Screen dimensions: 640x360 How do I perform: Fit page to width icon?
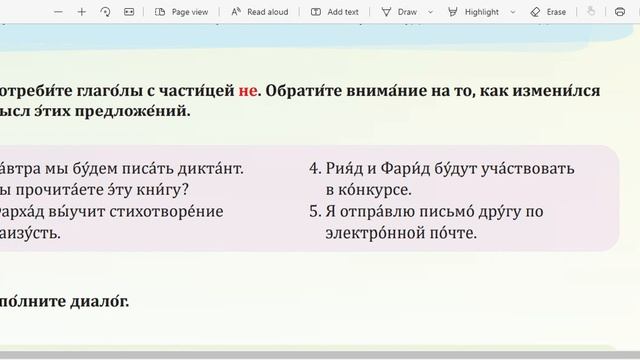pos(129,12)
